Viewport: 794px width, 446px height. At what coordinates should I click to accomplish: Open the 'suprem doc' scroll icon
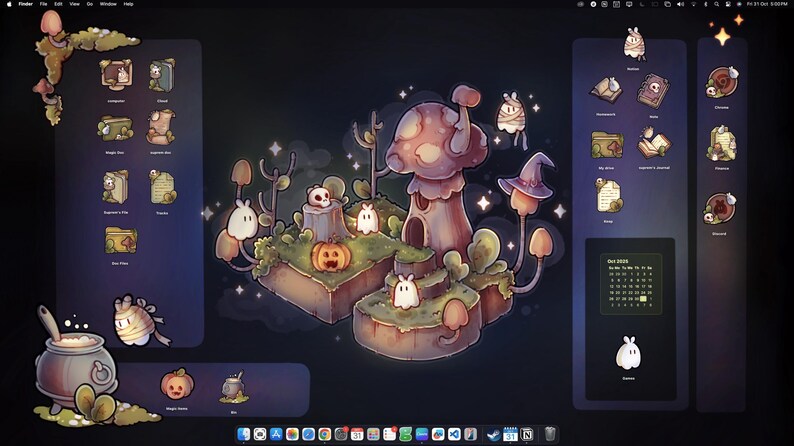[161, 128]
